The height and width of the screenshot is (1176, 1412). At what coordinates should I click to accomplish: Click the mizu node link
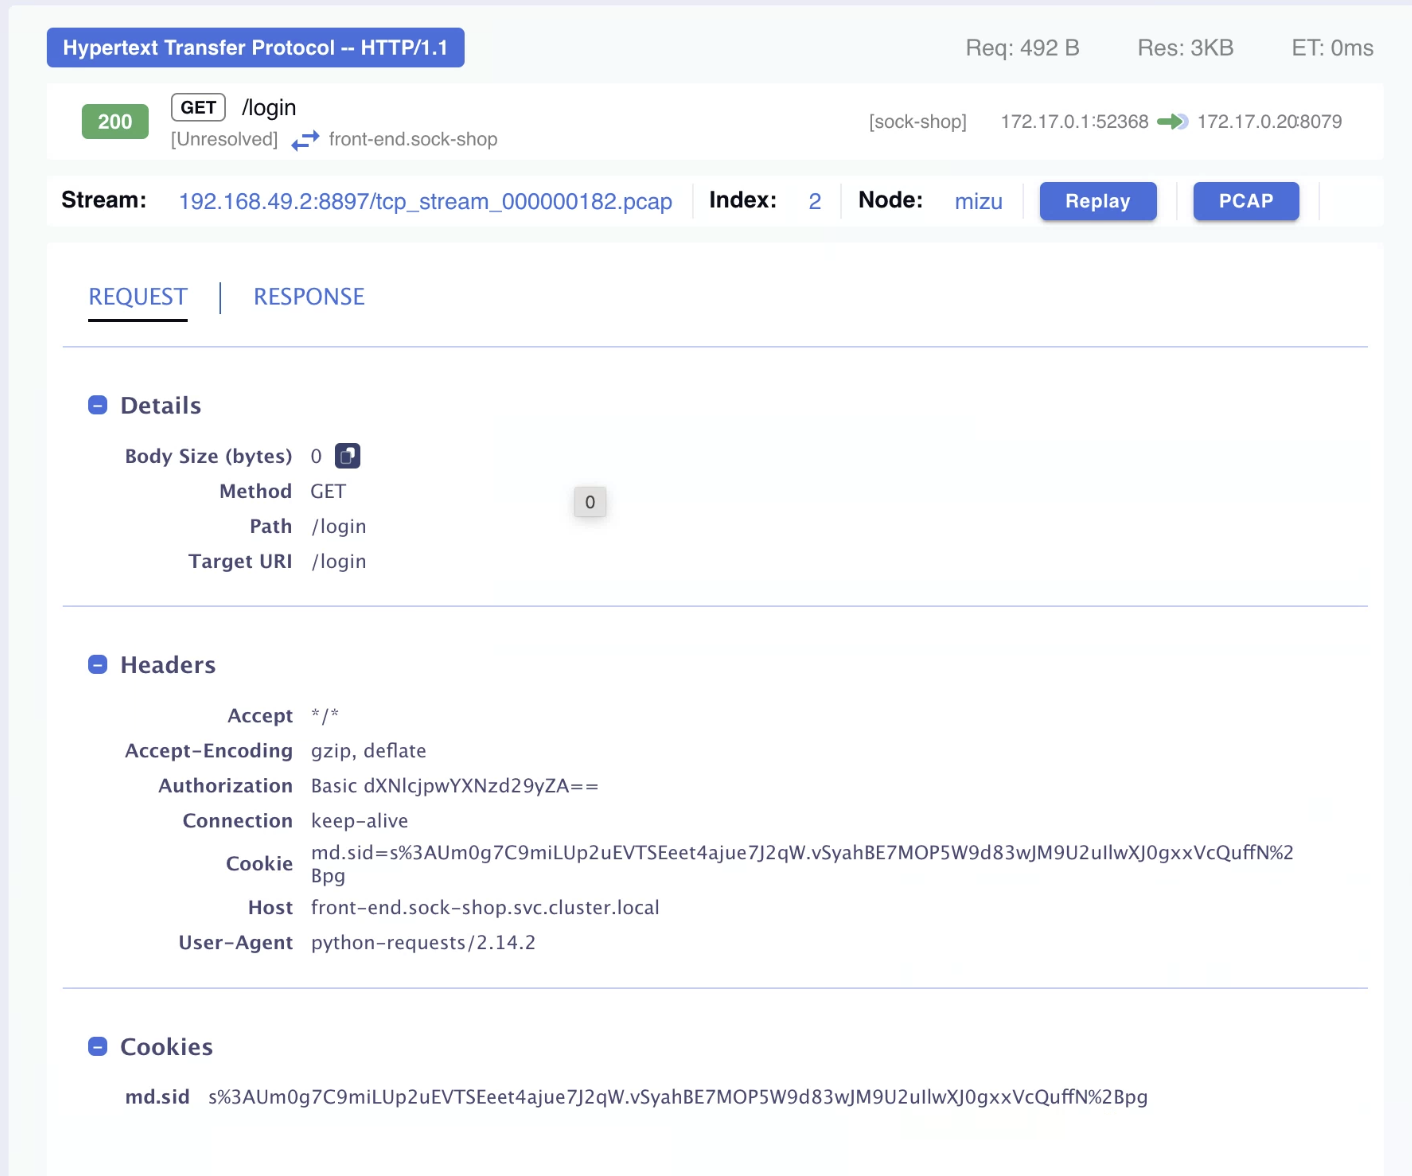(978, 201)
